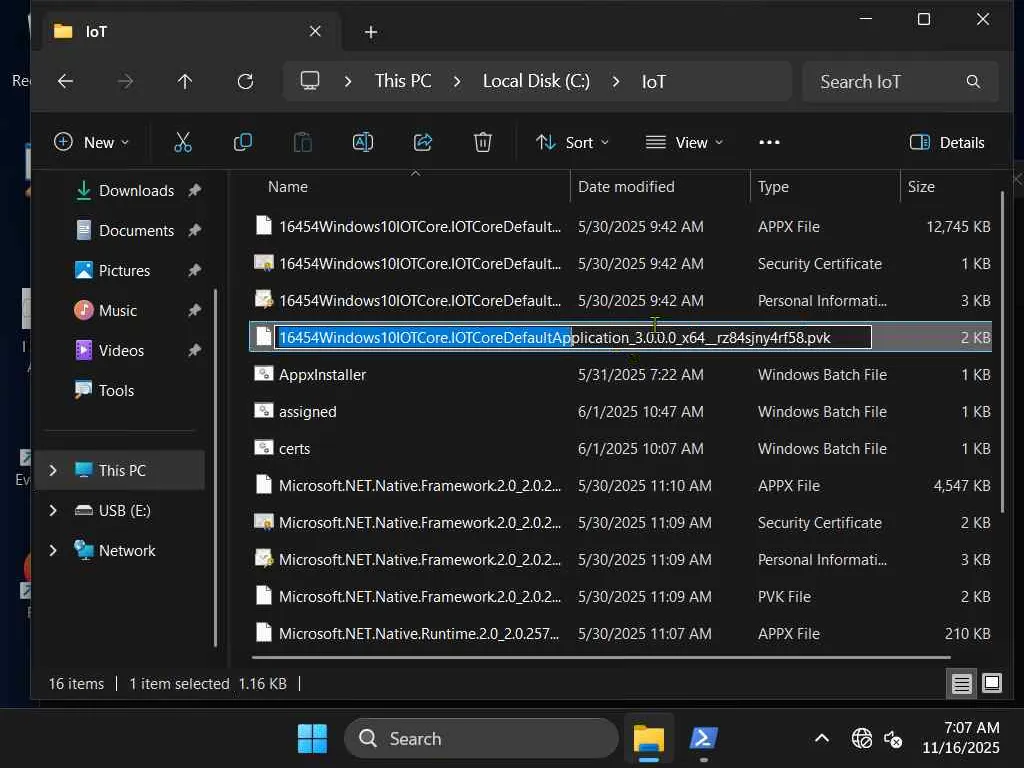Click File Explorer icon on taskbar

[x=648, y=739]
